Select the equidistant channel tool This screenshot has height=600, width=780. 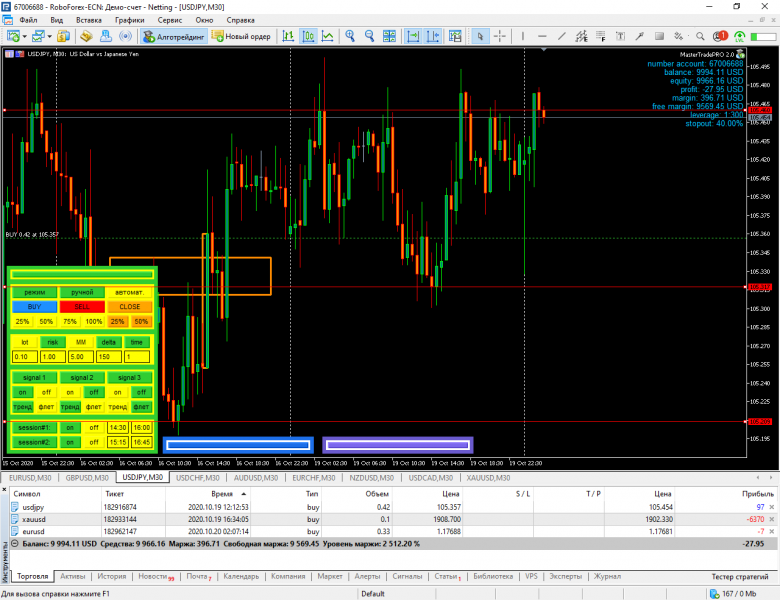point(581,36)
